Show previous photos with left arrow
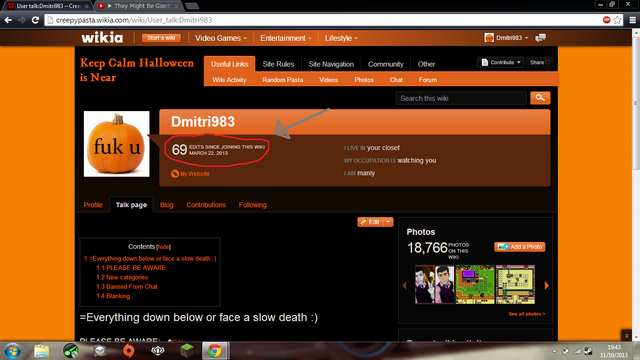Image resolution: width=640 pixels, height=360 pixels. 404,285
